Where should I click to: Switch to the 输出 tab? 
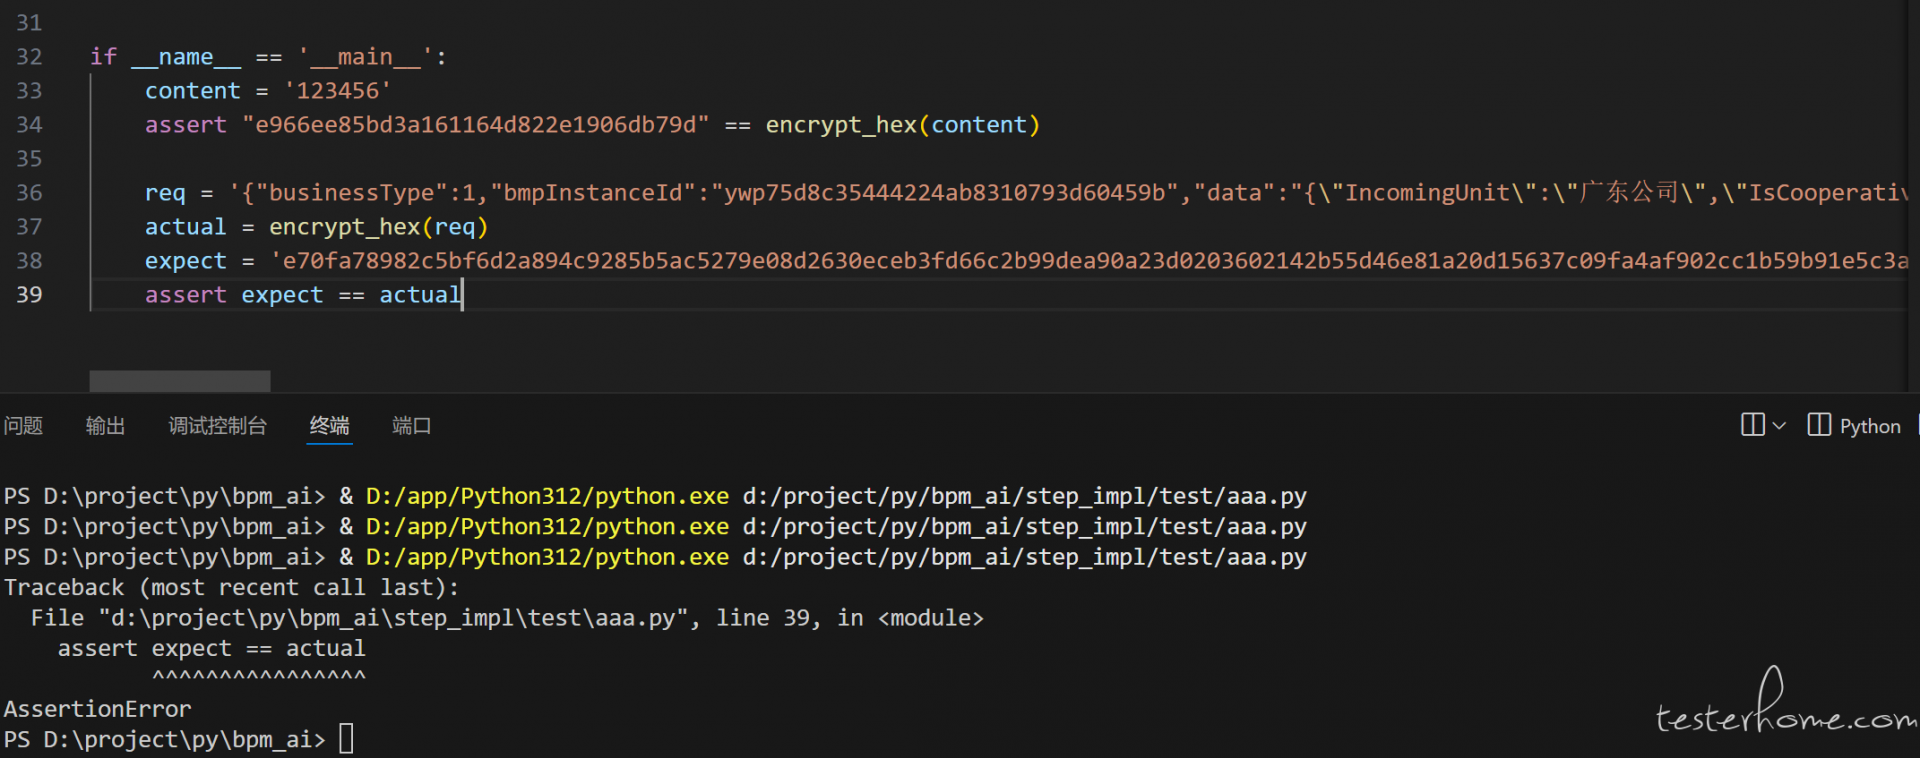pos(105,426)
